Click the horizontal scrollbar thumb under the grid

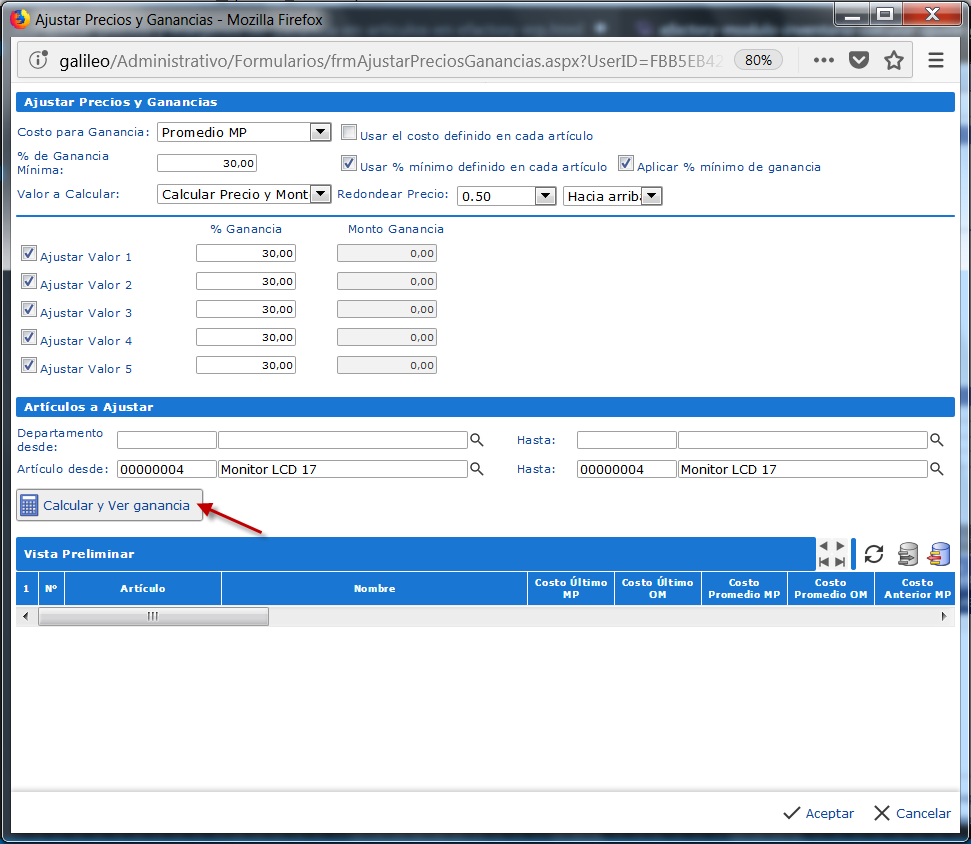pyautogui.click(x=153, y=617)
